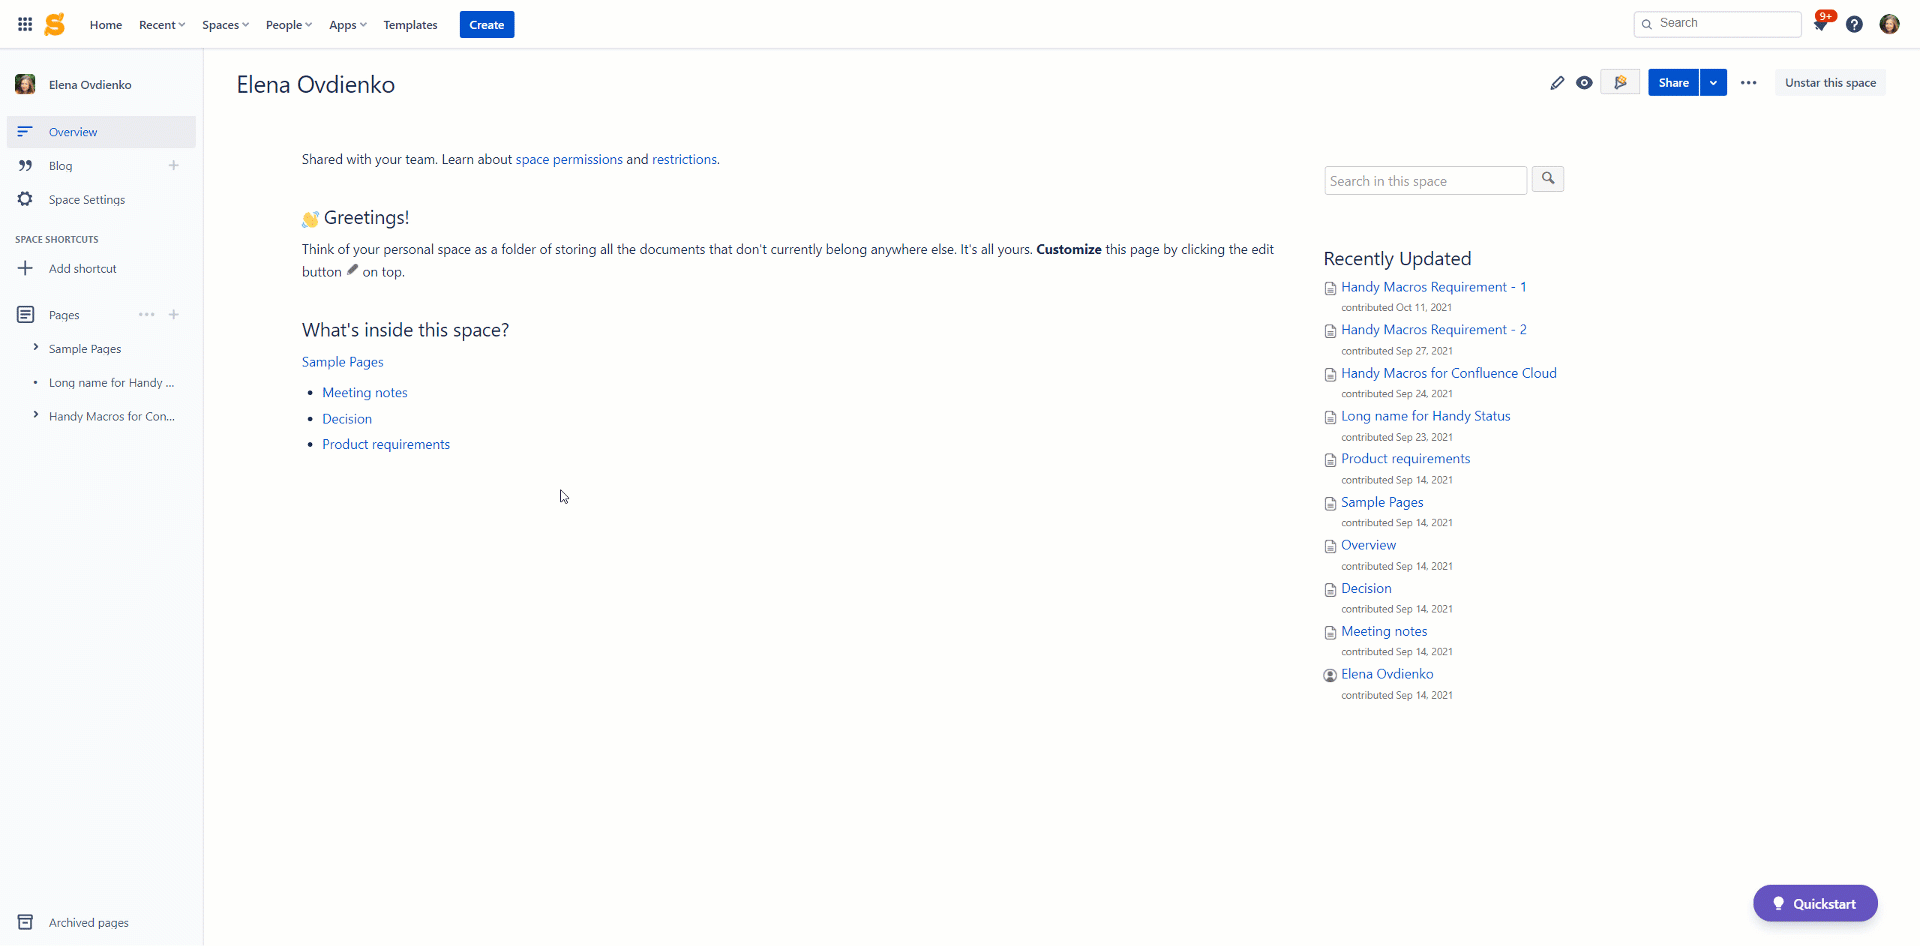
Task: Click the Space Settings gear item
Action: (87, 200)
